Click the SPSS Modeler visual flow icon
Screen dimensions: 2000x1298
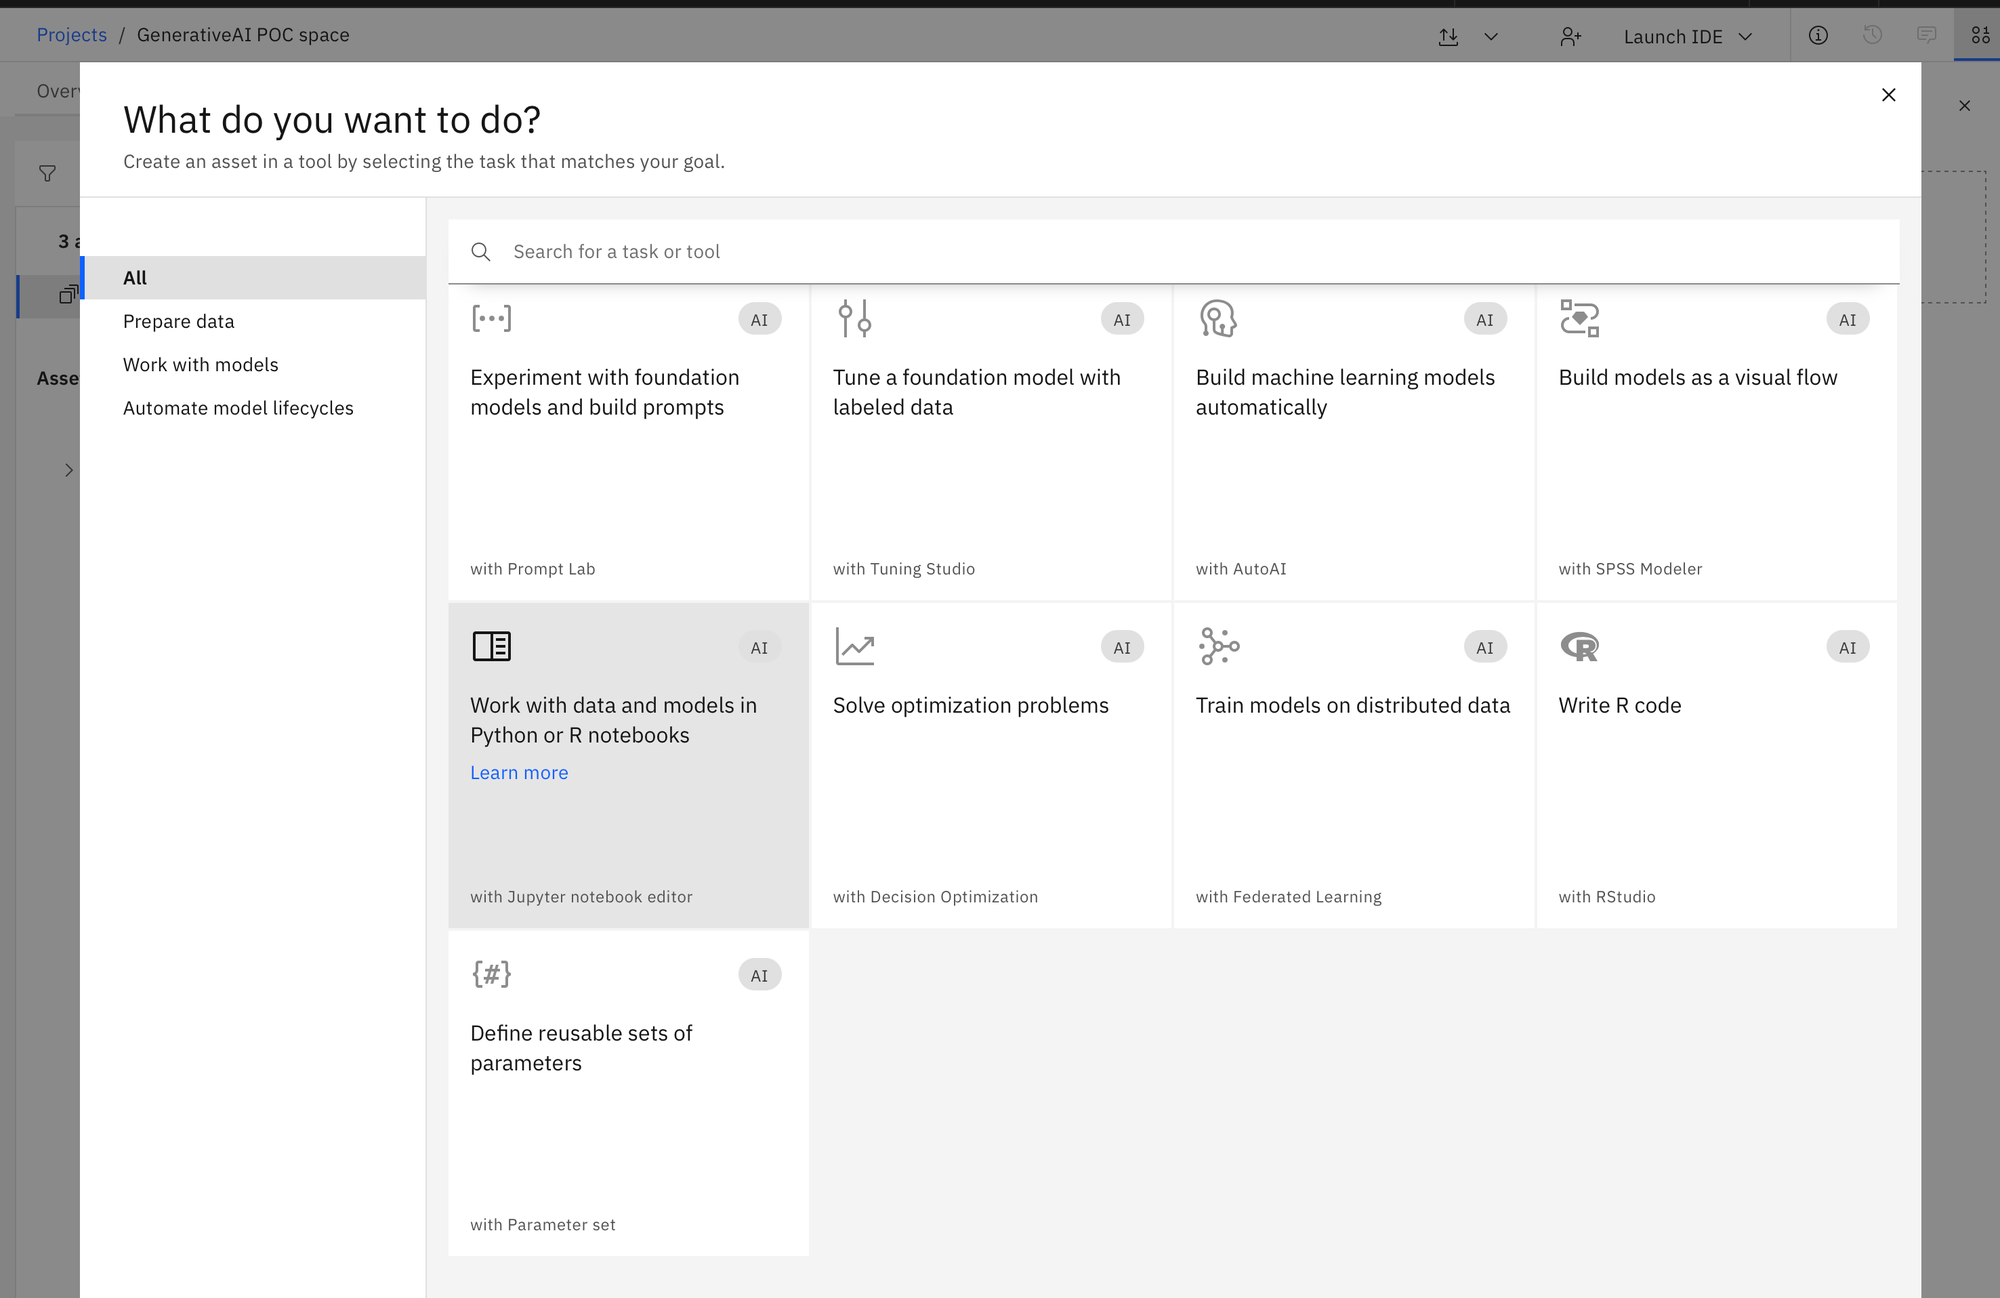point(1580,318)
